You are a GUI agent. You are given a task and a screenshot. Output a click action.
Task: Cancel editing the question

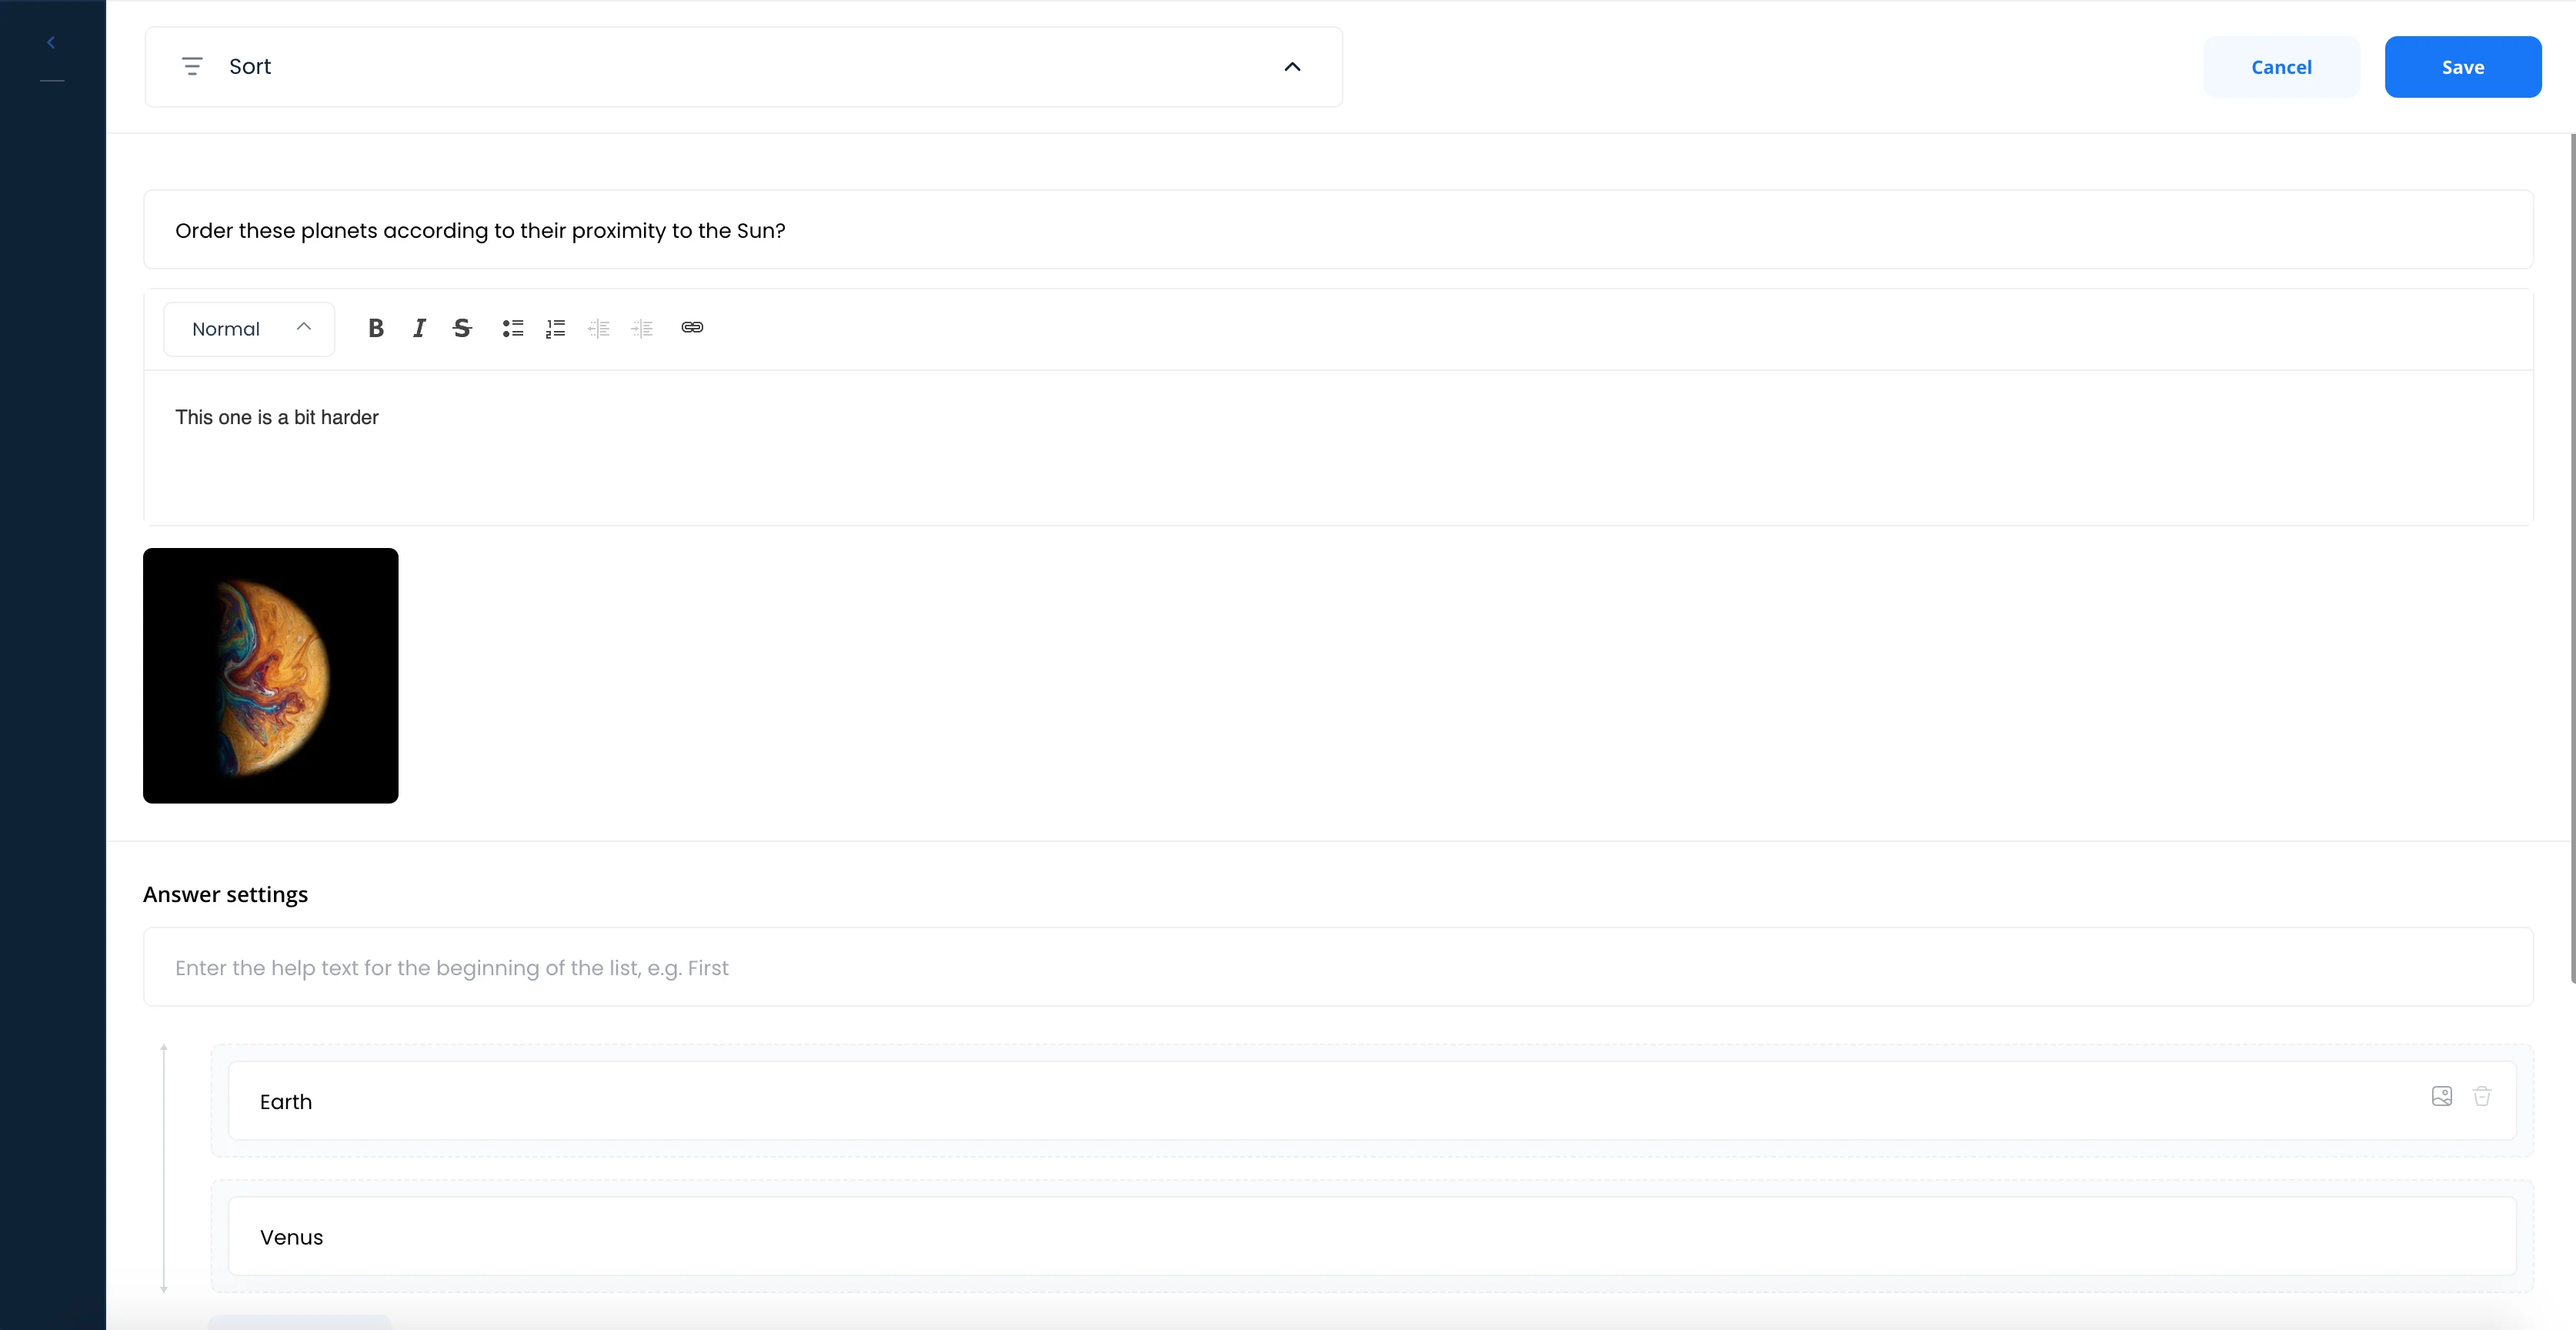2281,67
